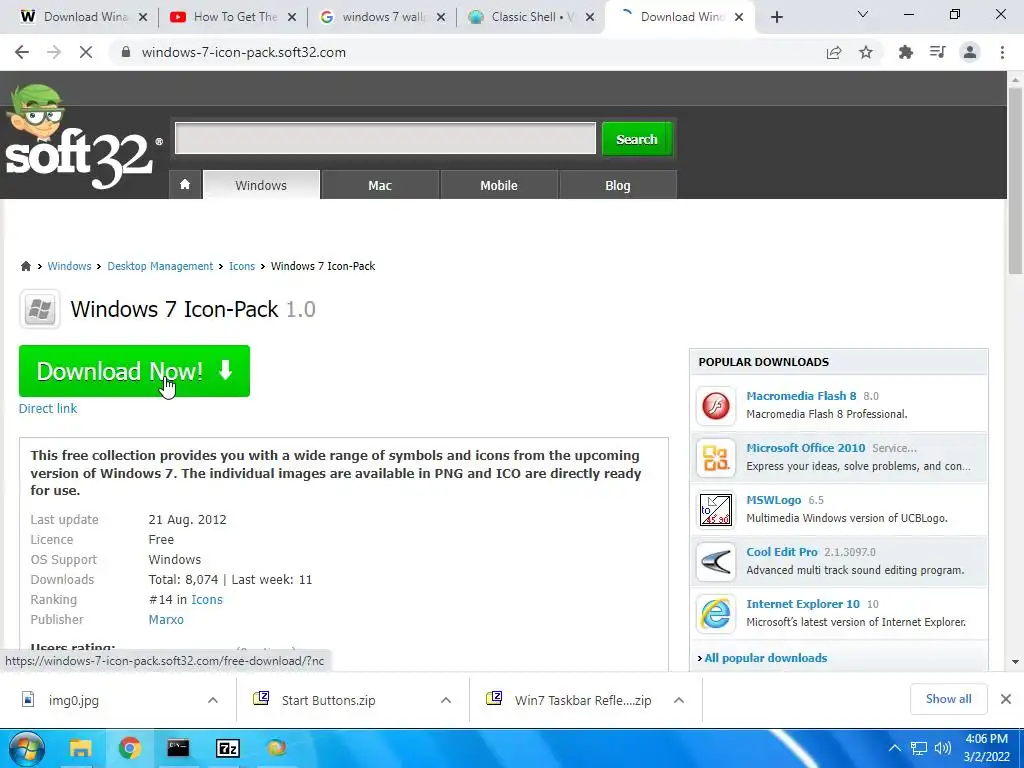Open the tab search chevron
Screen dimensions: 1024x768
(863, 14)
